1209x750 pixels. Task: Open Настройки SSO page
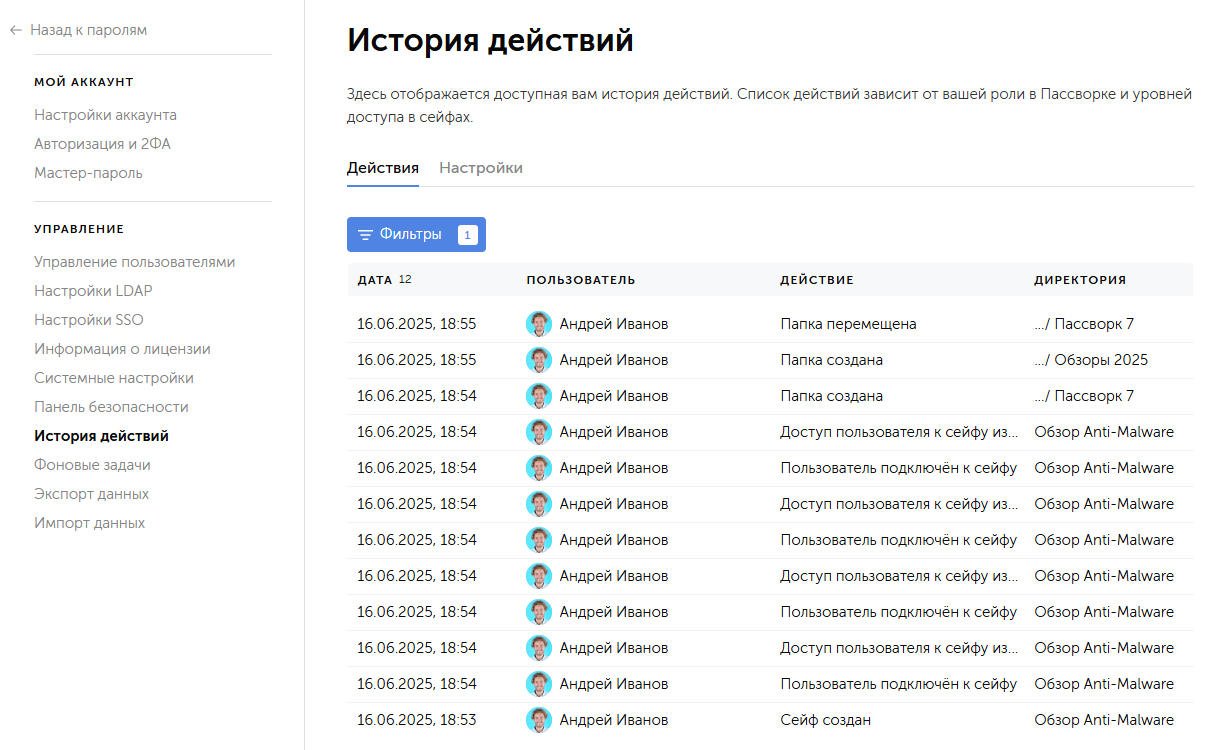[x=89, y=320]
